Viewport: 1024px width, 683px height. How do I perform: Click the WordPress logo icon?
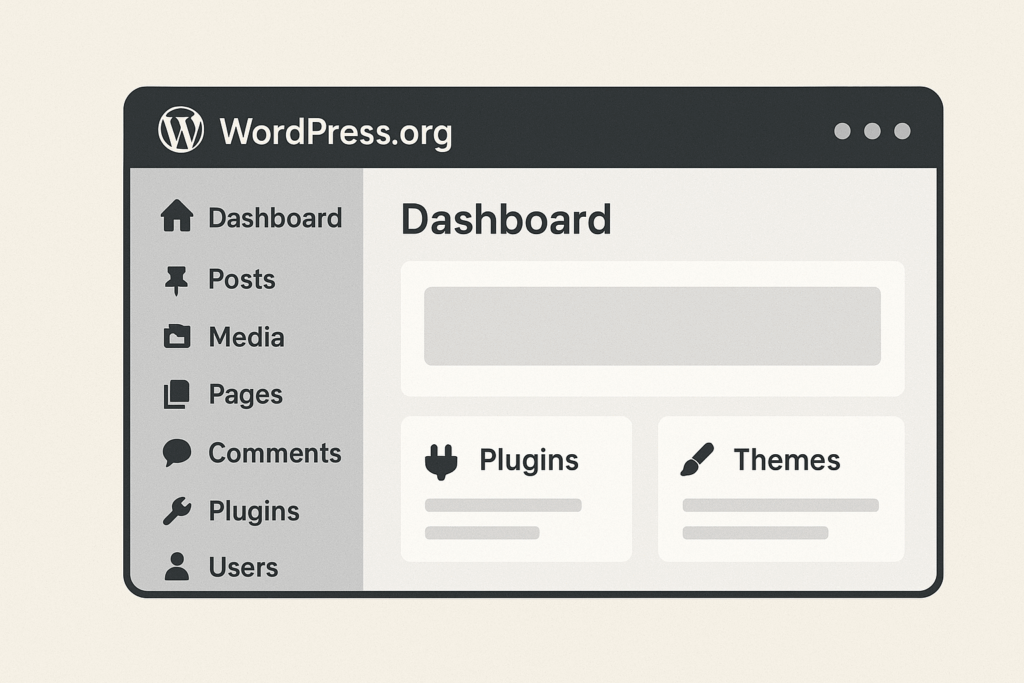pyautogui.click(x=181, y=131)
